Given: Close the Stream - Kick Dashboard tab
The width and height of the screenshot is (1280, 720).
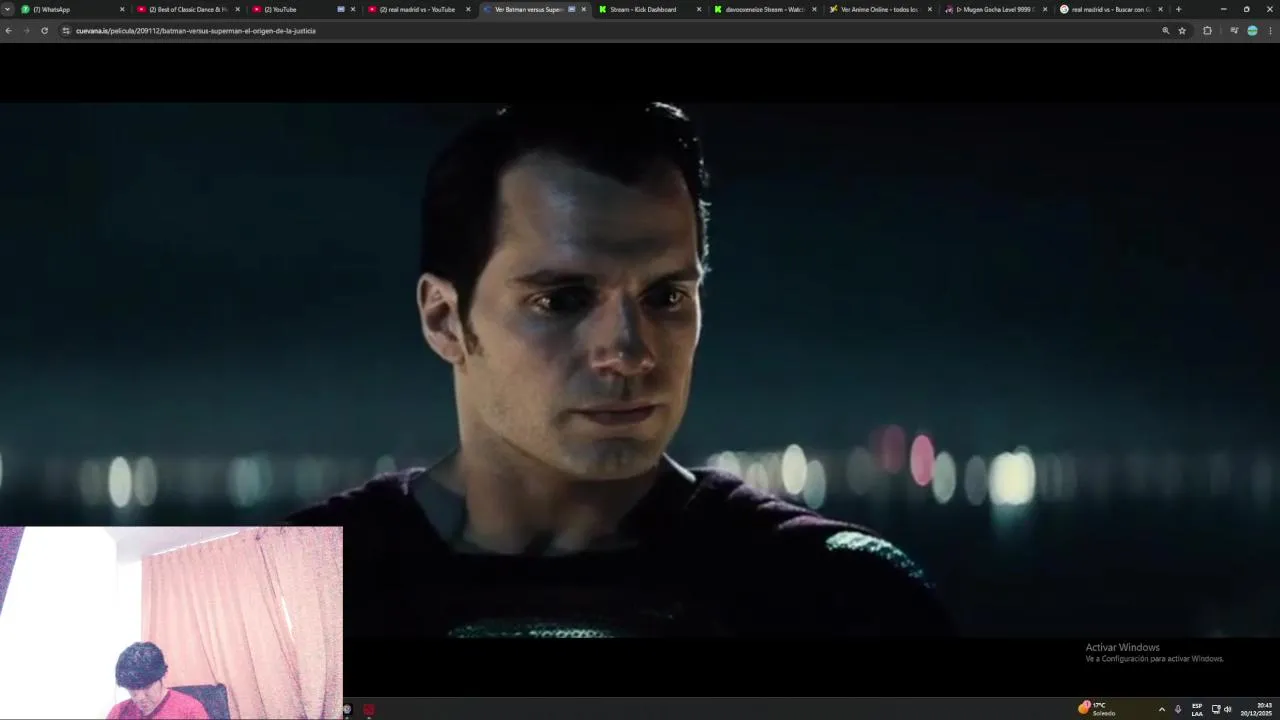Looking at the screenshot, I should [x=699, y=9].
